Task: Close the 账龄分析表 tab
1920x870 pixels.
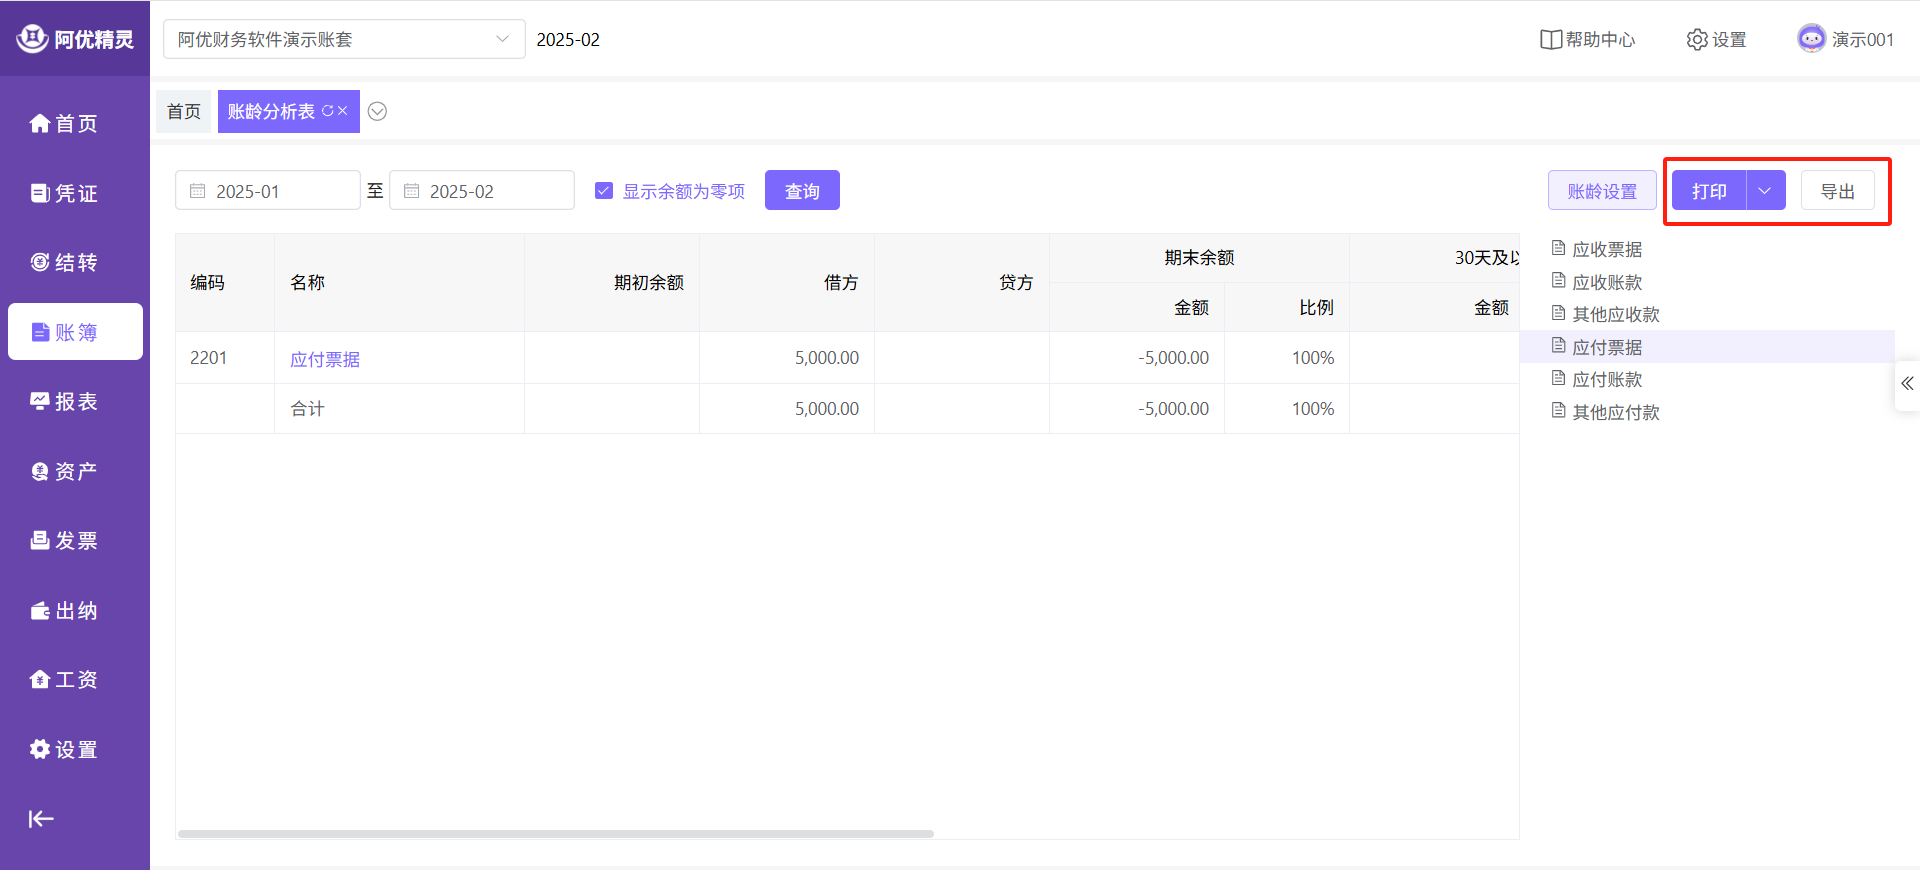Action: (x=343, y=111)
